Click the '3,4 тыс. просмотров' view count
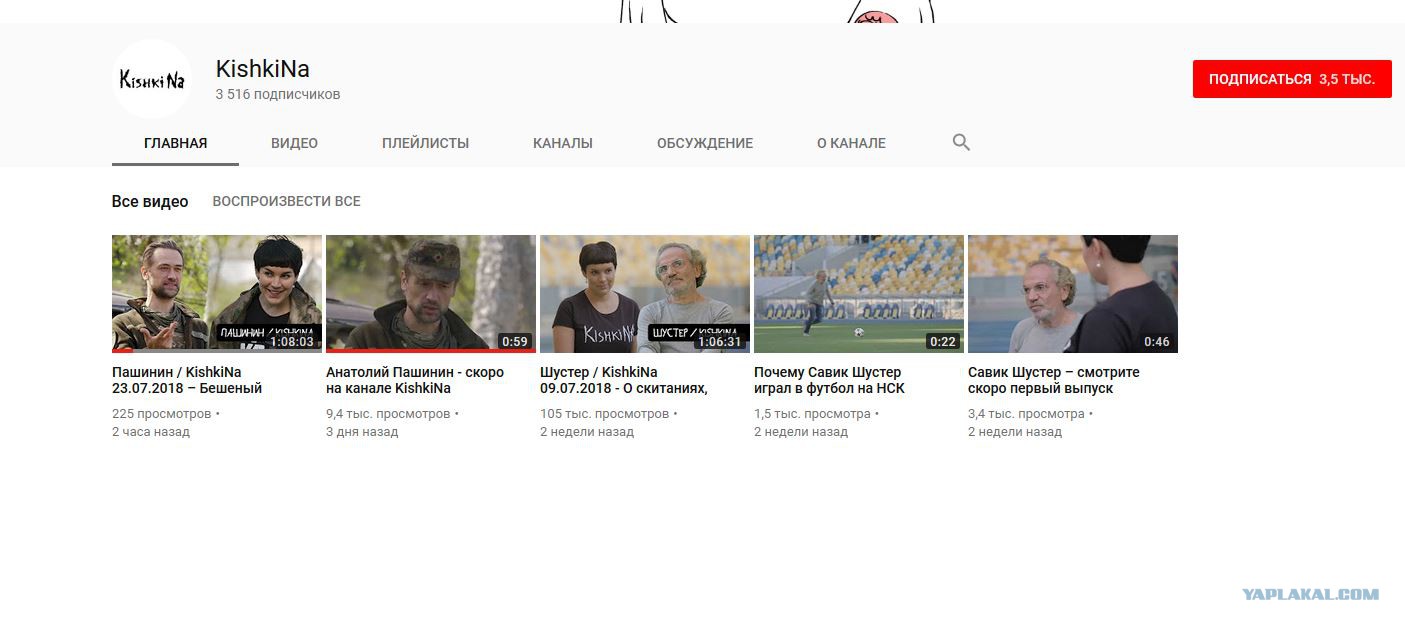The image size is (1405, 624). [x=1027, y=413]
